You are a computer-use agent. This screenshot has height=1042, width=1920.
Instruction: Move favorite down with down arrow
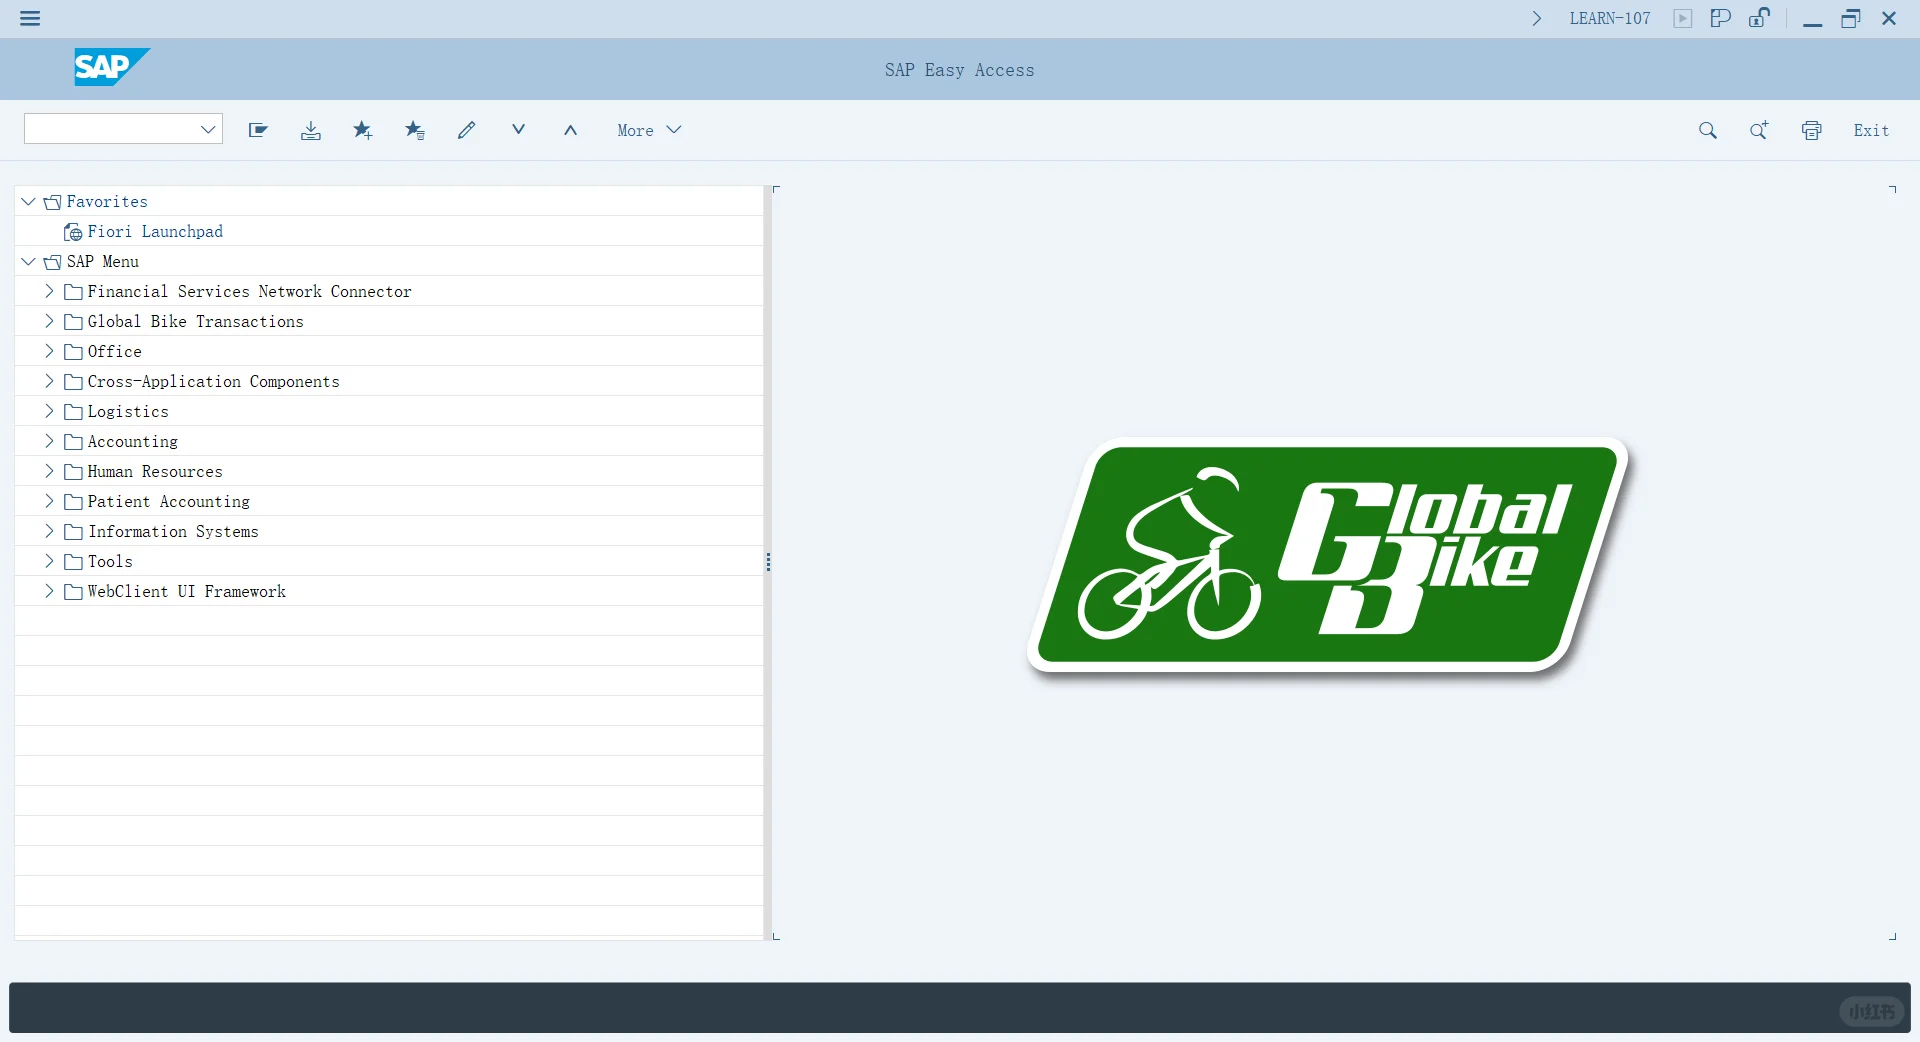pos(518,129)
